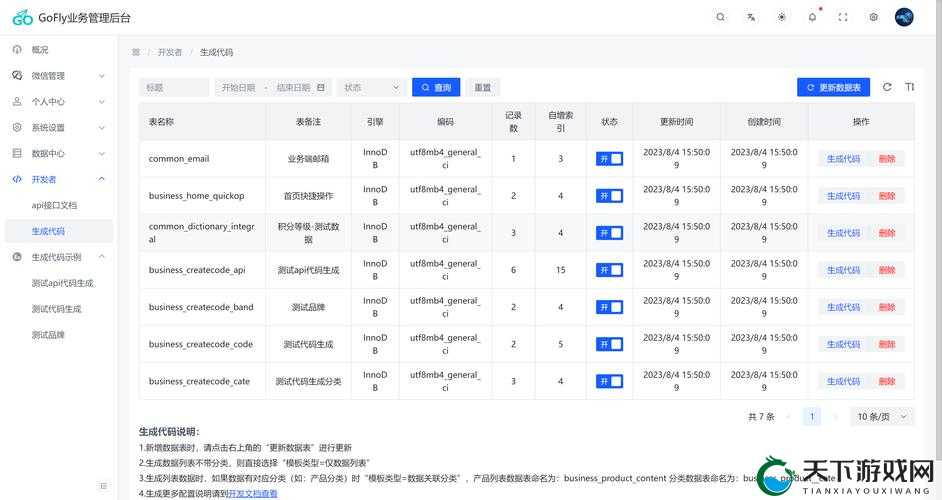Image resolution: width=942 pixels, height=500 pixels.
Task: Expand the 微信管理 menu chevron
Action: tap(102, 76)
